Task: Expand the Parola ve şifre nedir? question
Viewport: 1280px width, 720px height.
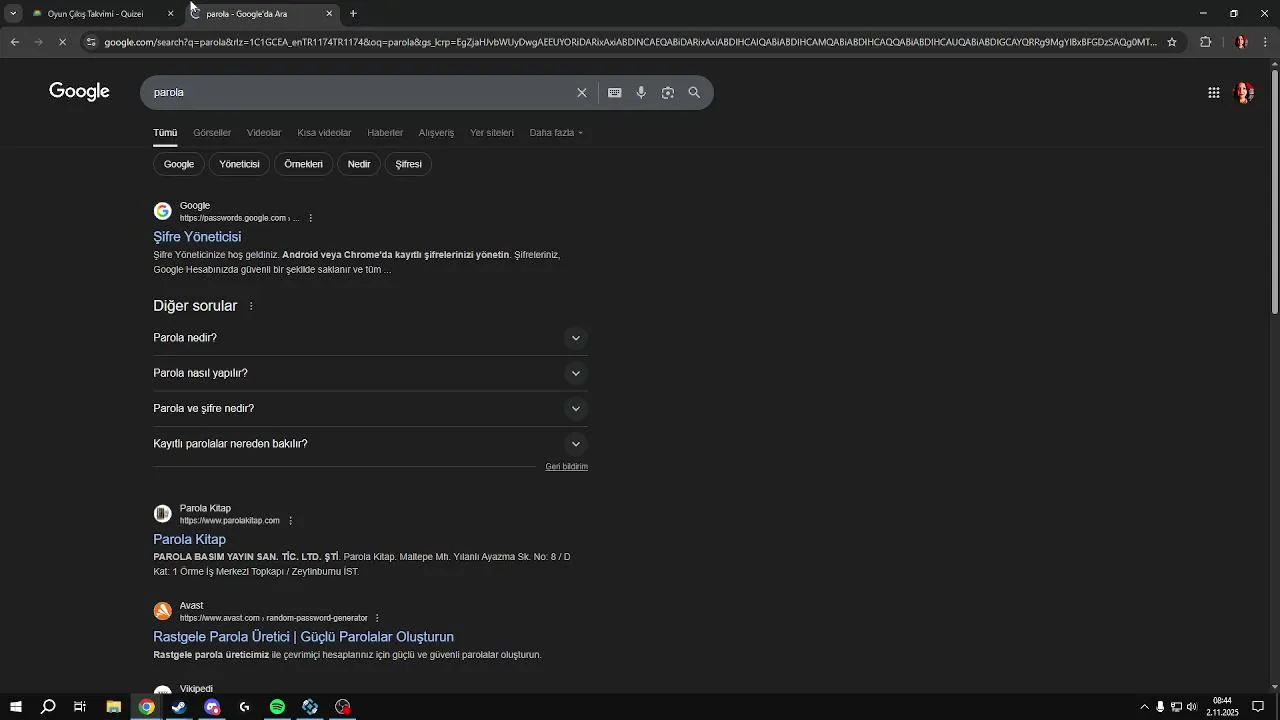Action: [370, 408]
